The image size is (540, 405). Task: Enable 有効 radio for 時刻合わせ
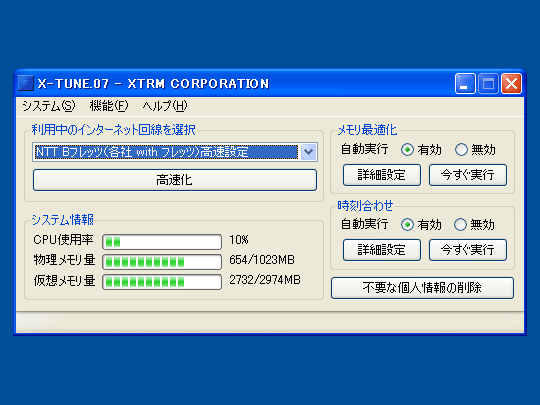point(407,225)
